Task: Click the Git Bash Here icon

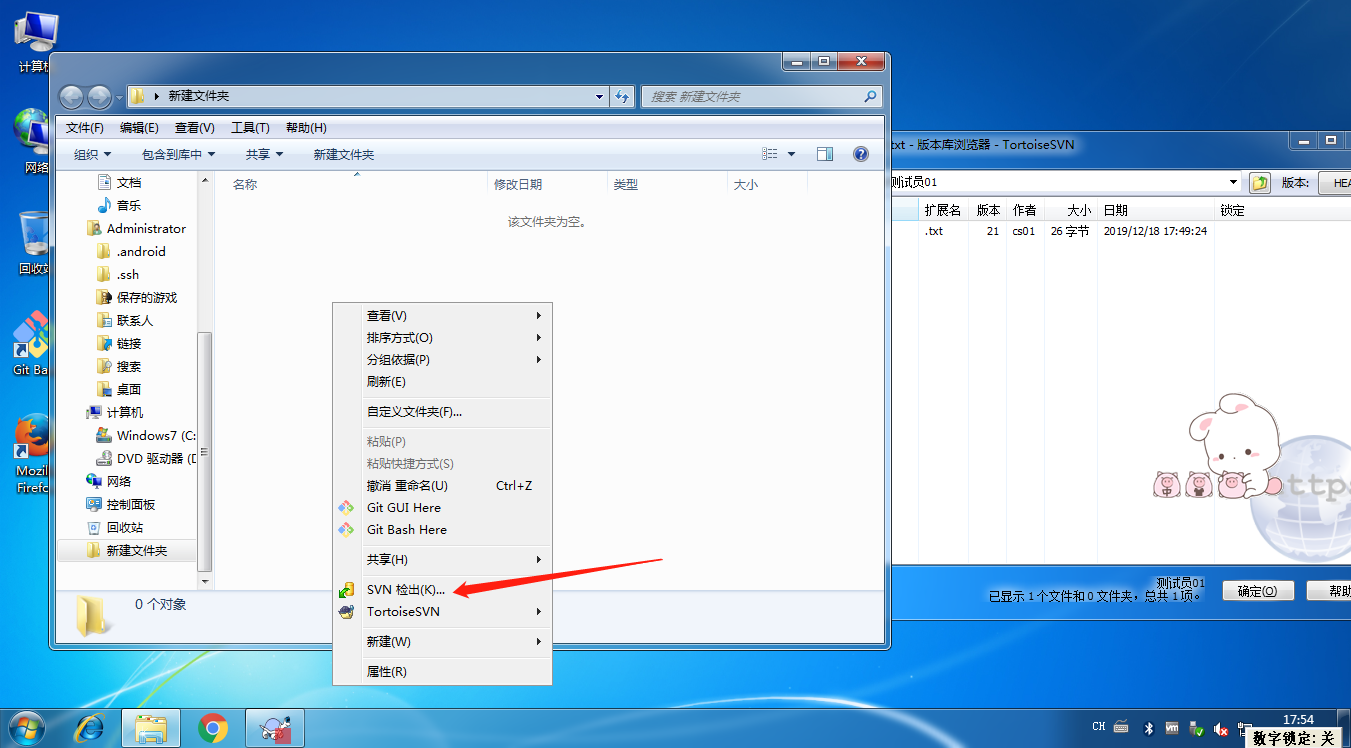Action: click(x=346, y=530)
